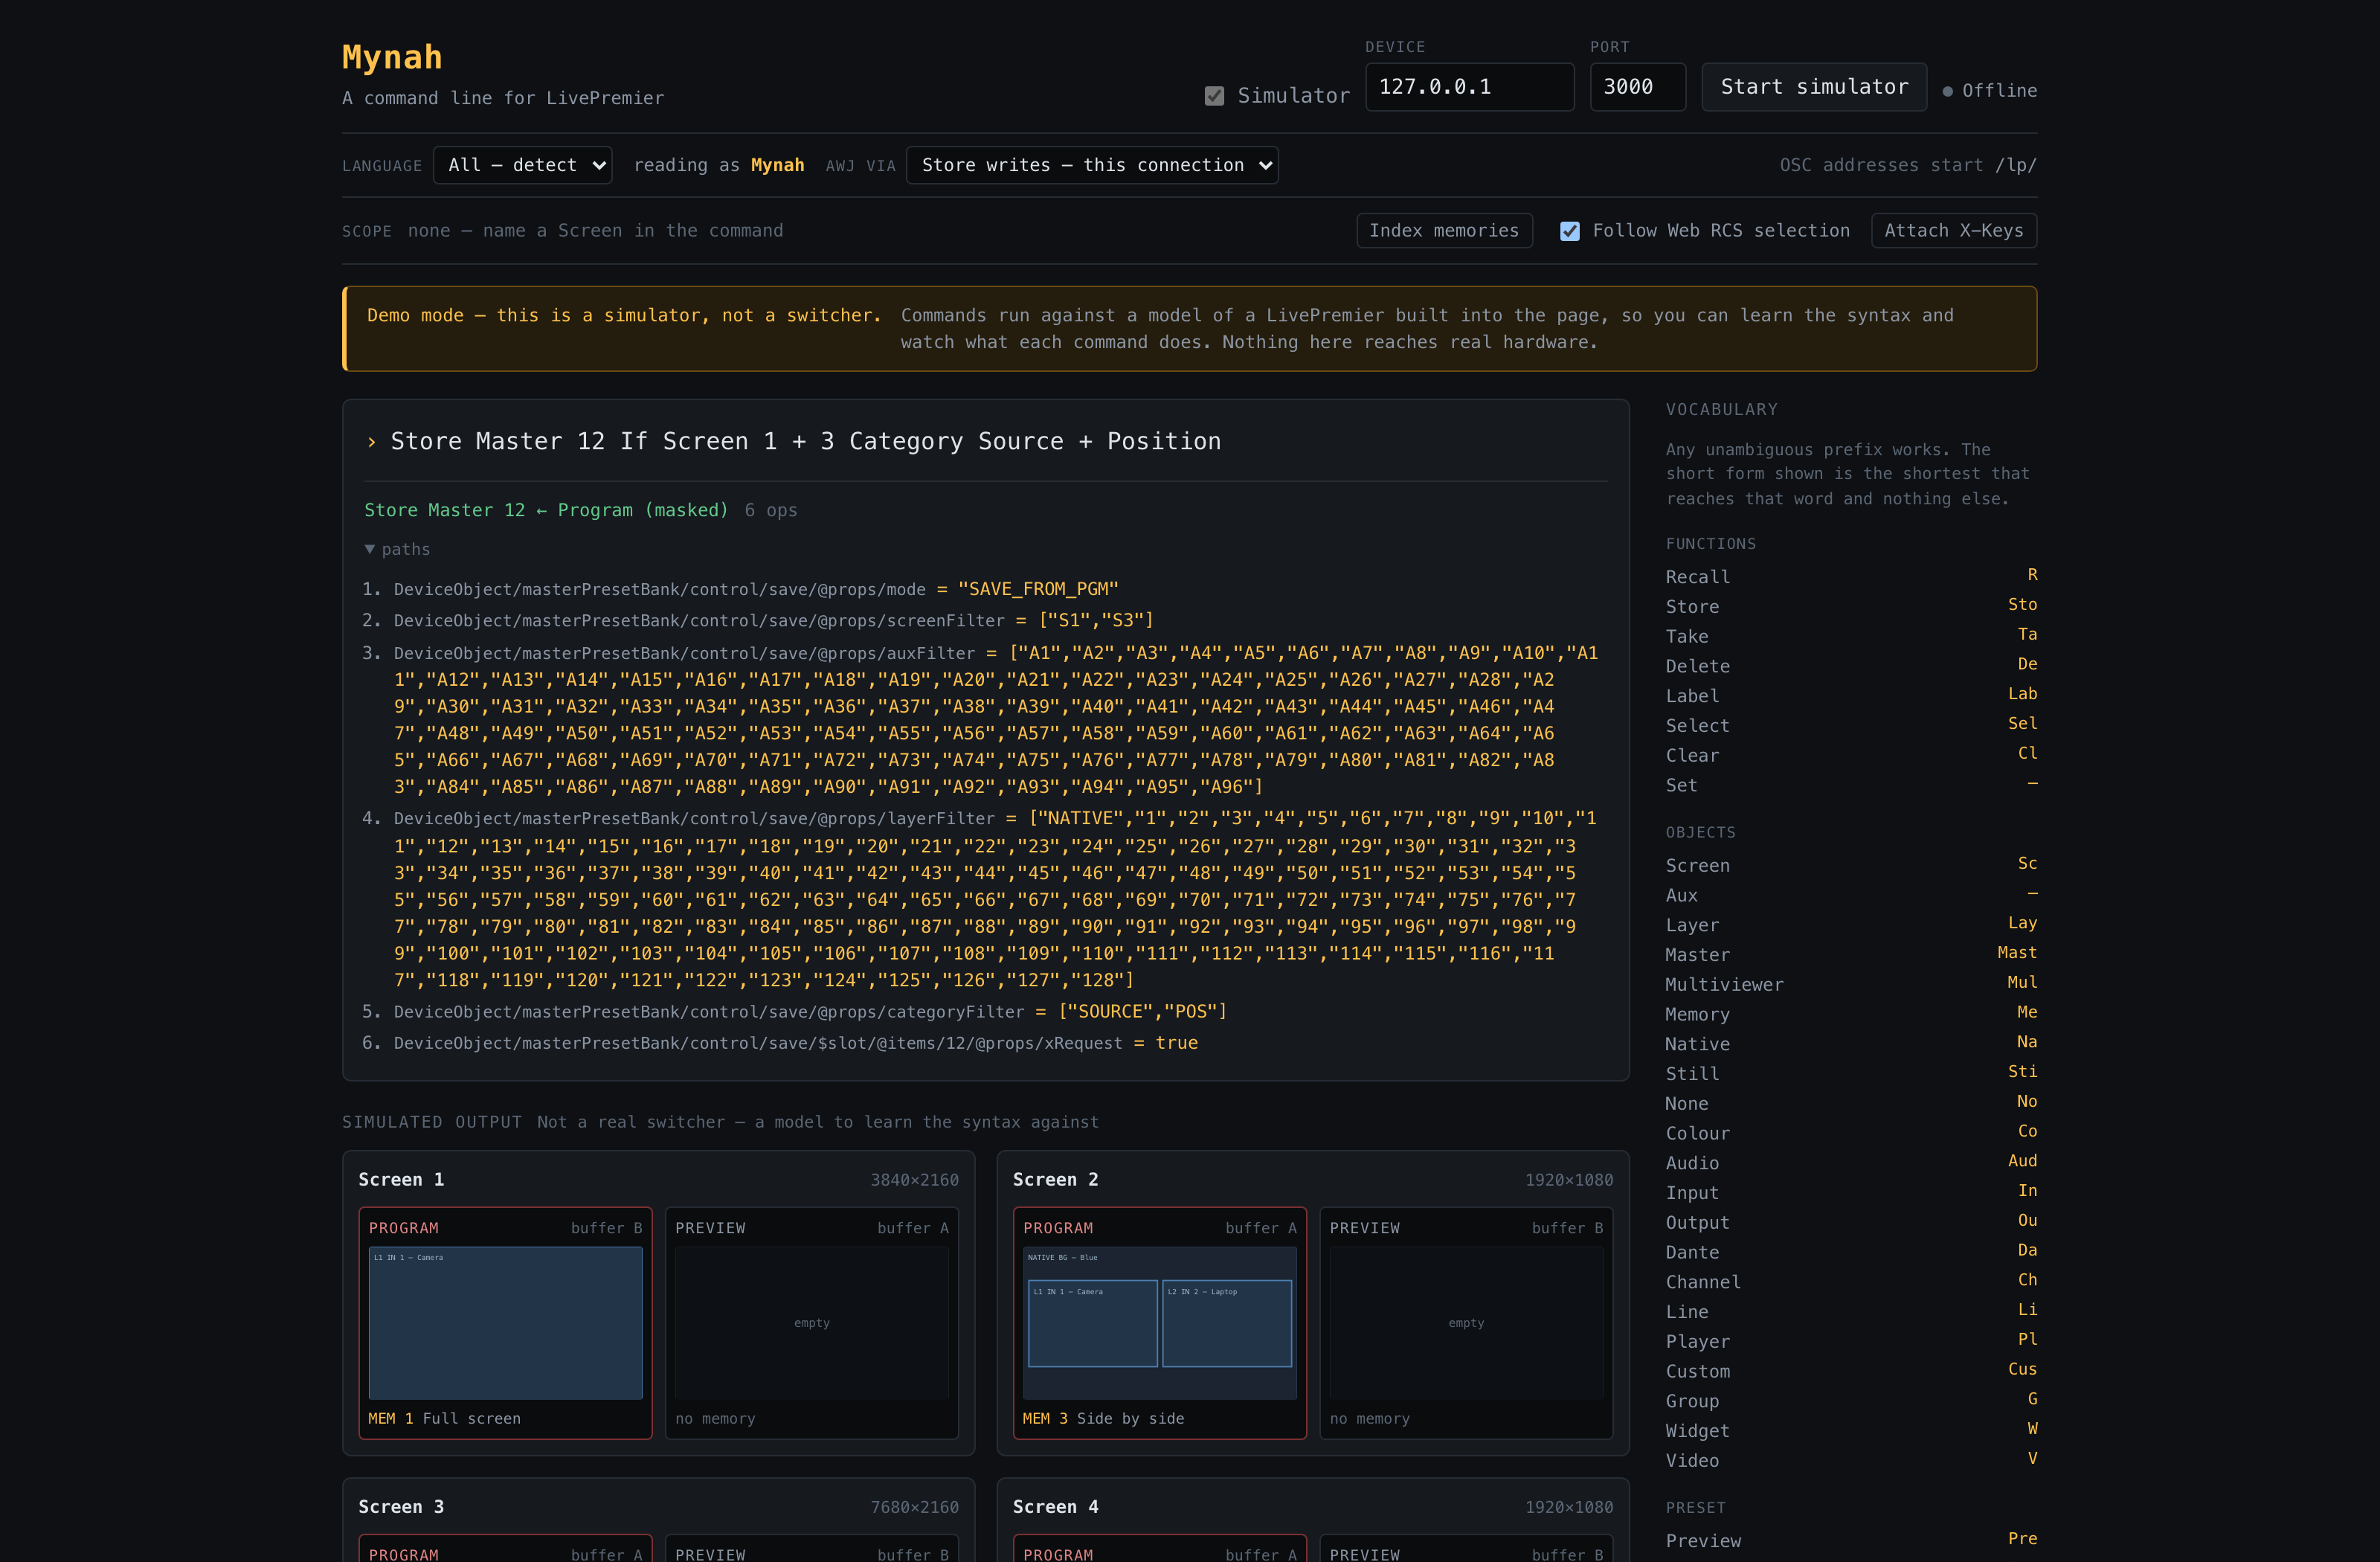Click 'Delete' in the vocabulary list

[x=1697, y=667]
